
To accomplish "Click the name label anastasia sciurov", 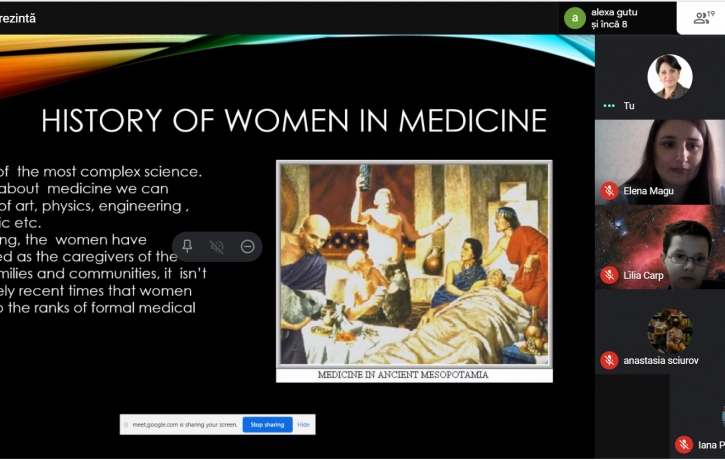I will [661, 361].
